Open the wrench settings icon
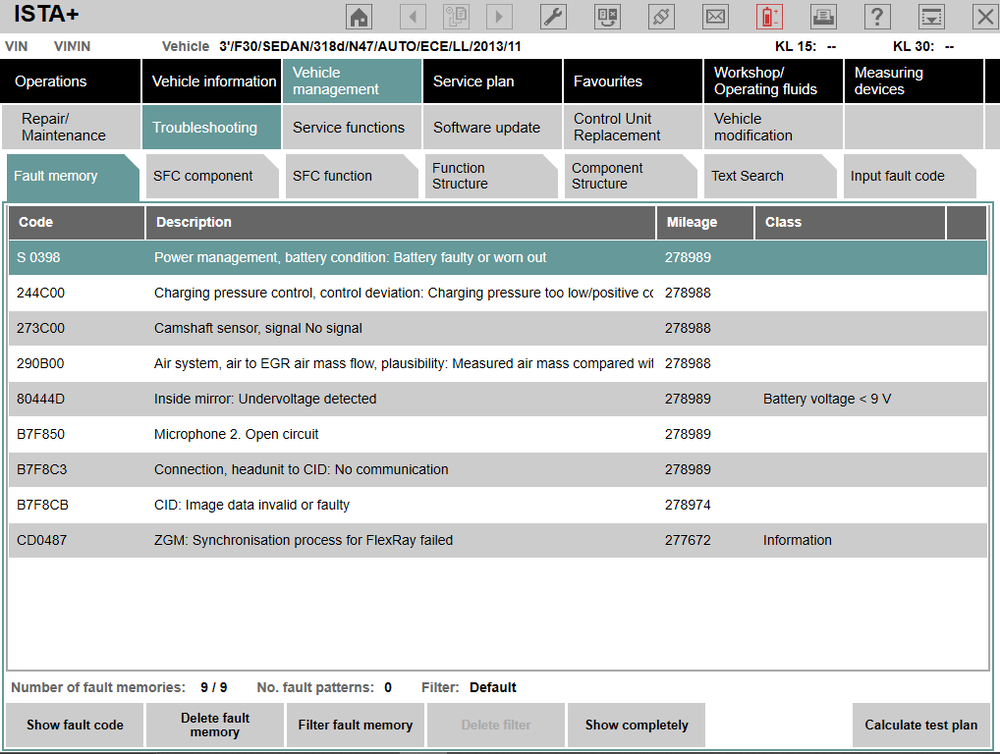Image resolution: width=1000 pixels, height=754 pixels. coord(553,17)
